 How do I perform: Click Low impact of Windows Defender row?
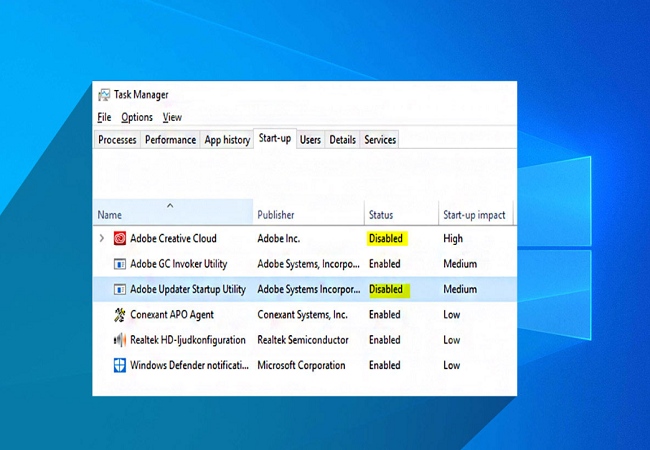coord(452,365)
